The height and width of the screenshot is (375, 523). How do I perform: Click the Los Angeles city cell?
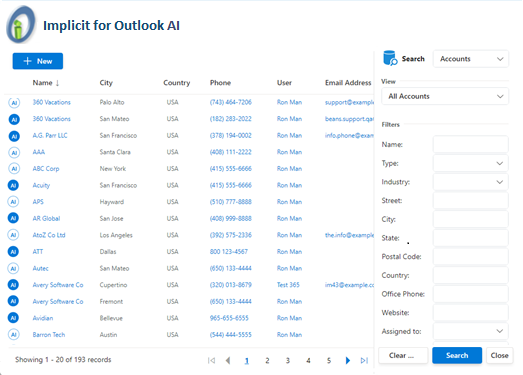pos(116,235)
